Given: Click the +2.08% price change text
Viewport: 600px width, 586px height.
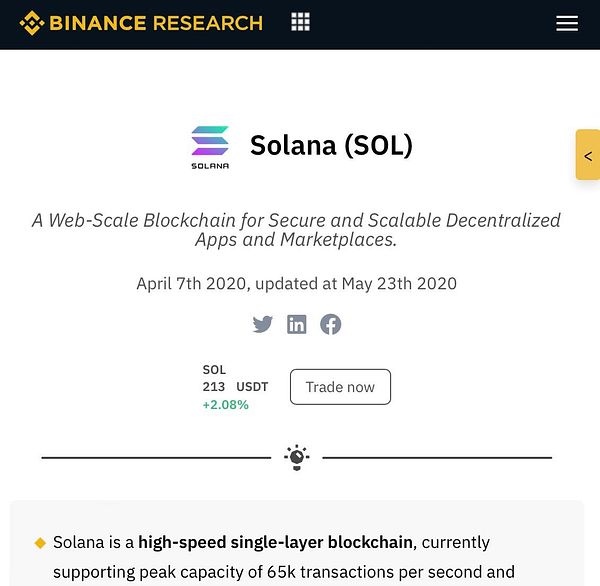Looking at the screenshot, I should click(226, 405).
